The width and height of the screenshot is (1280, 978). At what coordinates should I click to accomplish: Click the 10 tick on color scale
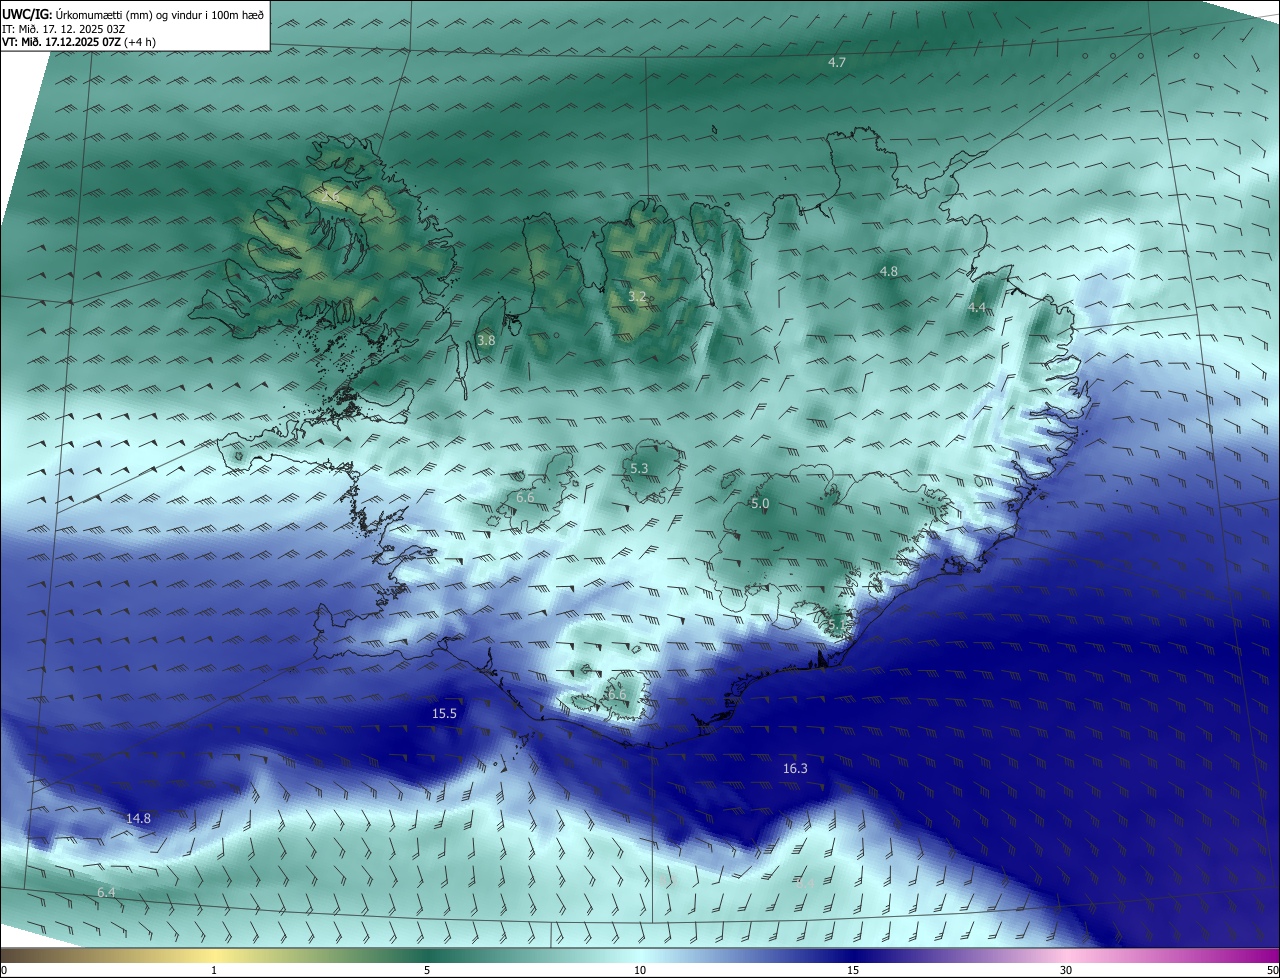pyautogui.click(x=640, y=970)
